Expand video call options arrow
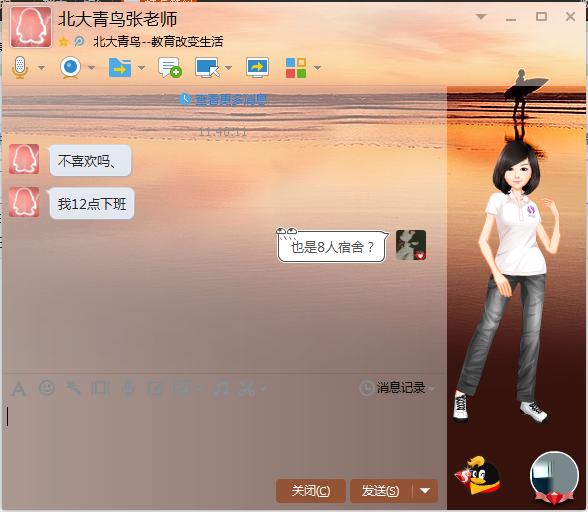Screen dimensions: 588x512 [x=92, y=68]
